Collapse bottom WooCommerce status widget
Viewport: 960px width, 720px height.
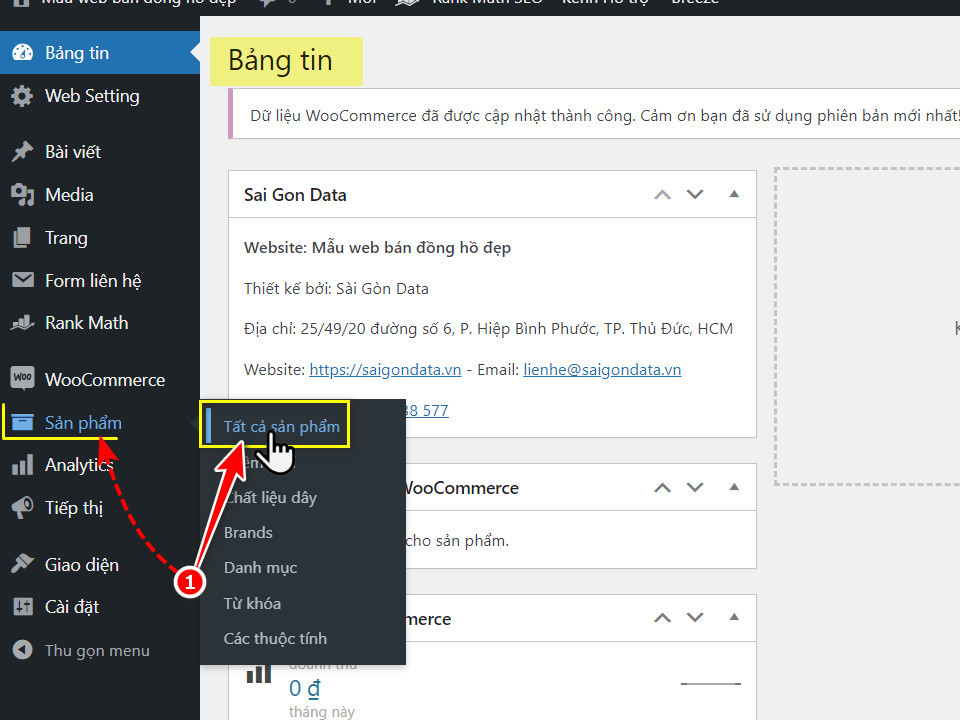click(x=734, y=617)
